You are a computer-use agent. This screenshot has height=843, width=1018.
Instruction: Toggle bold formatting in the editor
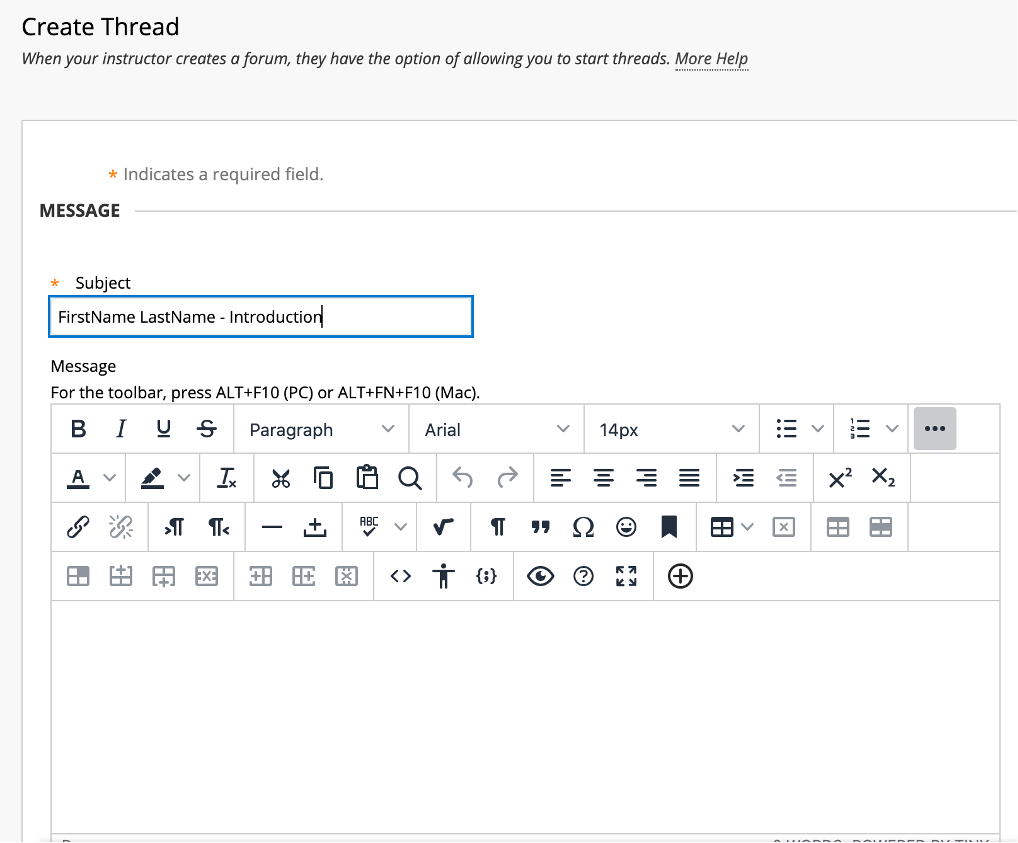pyautogui.click(x=78, y=429)
